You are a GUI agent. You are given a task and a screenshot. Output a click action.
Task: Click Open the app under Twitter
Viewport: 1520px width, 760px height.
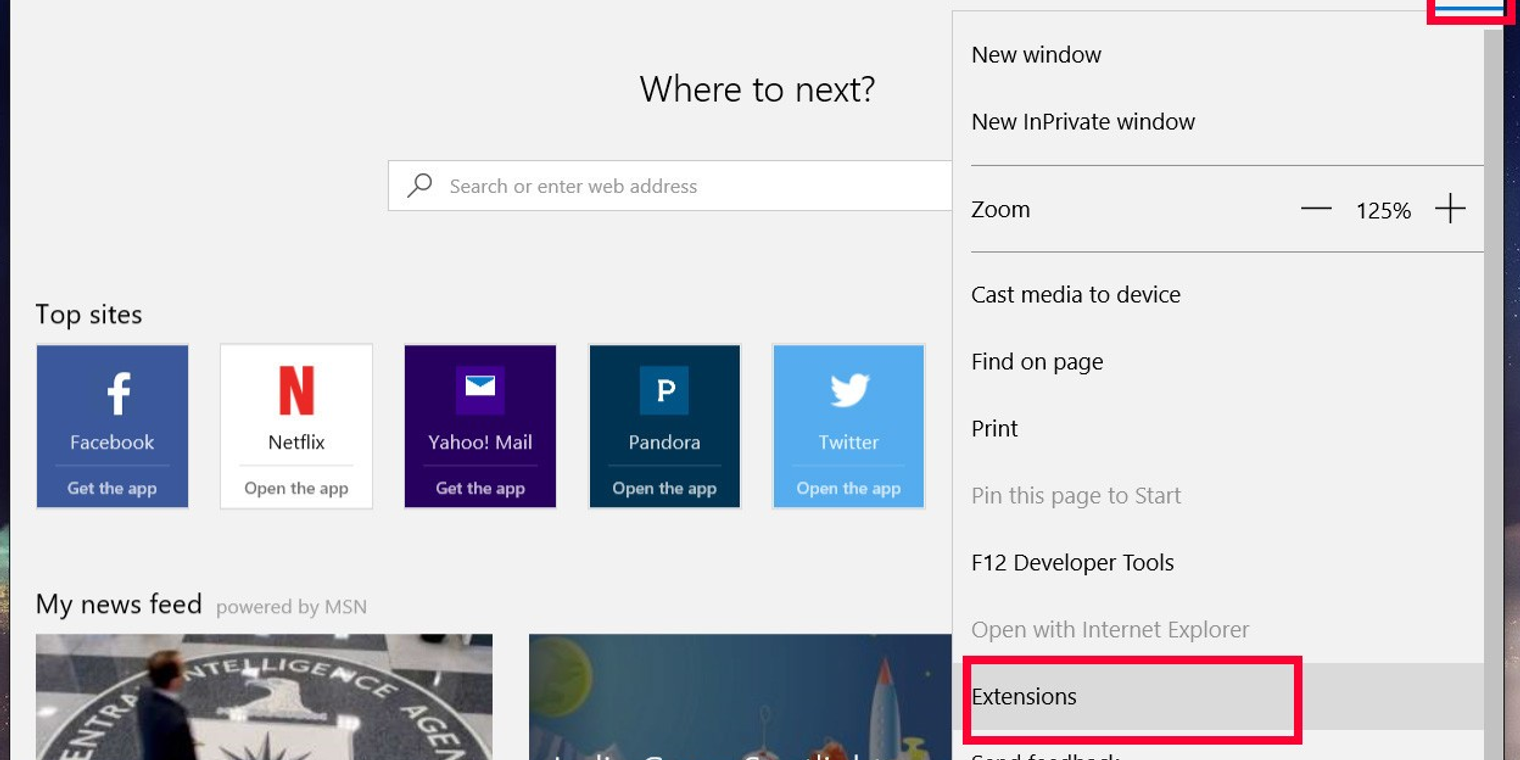pyautogui.click(x=849, y=488)
